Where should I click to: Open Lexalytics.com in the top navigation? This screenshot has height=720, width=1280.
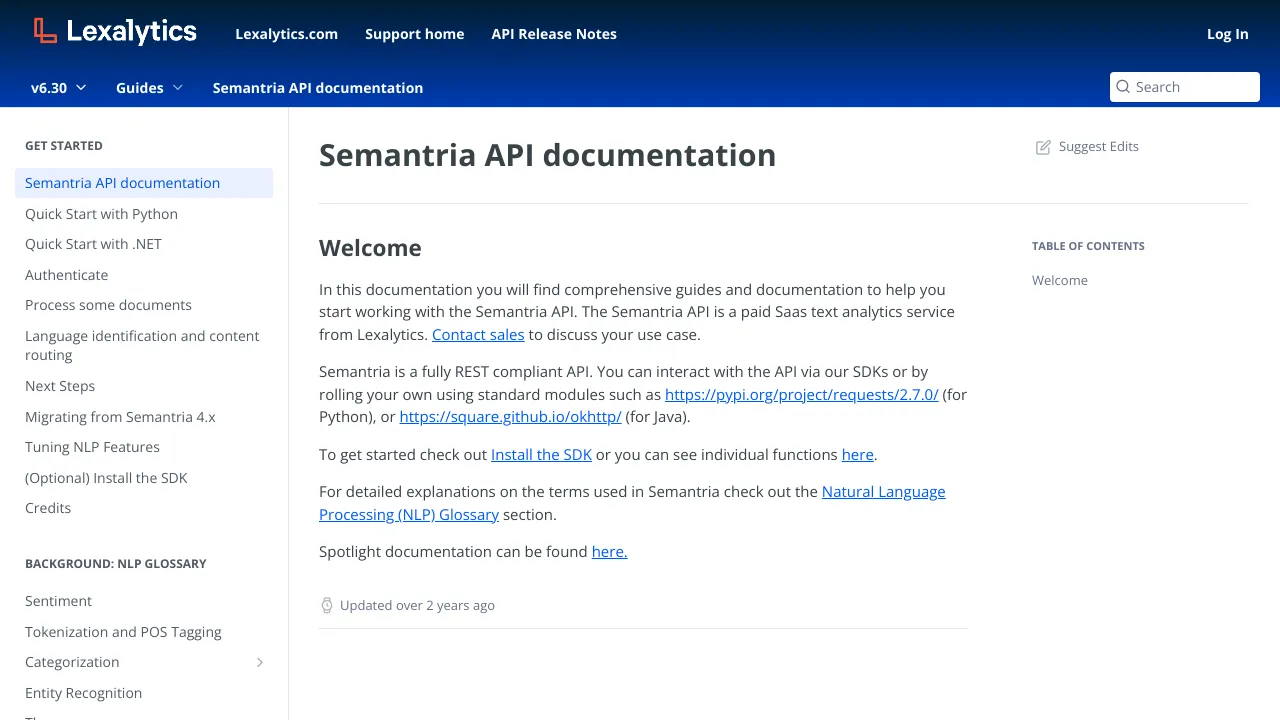(x=287, y=34)
